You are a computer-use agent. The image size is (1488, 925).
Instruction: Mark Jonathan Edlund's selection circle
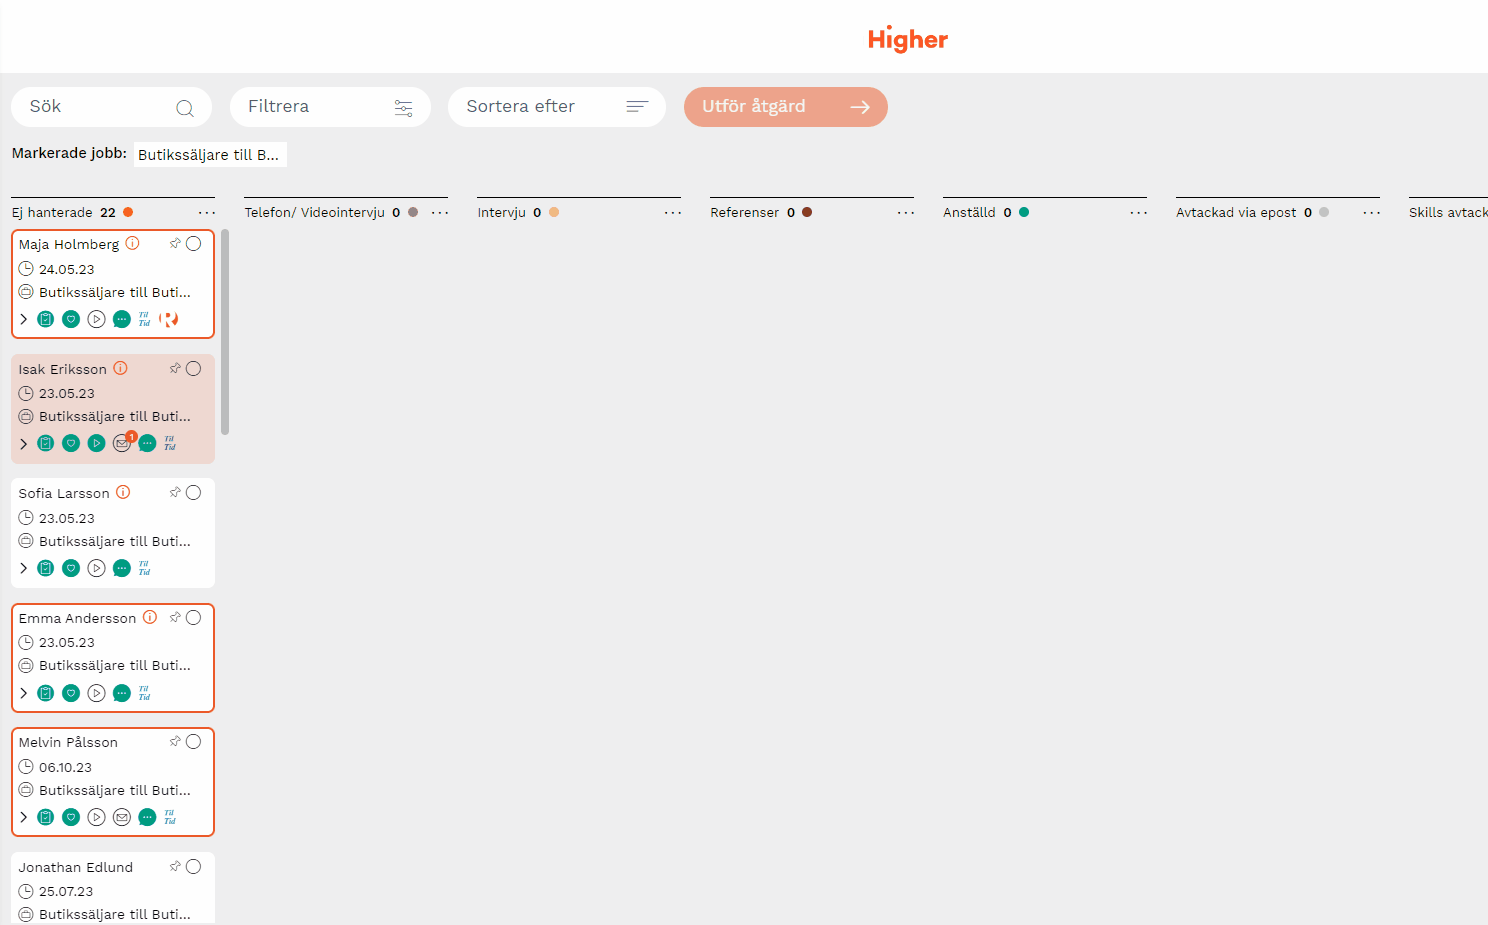coord(194,866)
